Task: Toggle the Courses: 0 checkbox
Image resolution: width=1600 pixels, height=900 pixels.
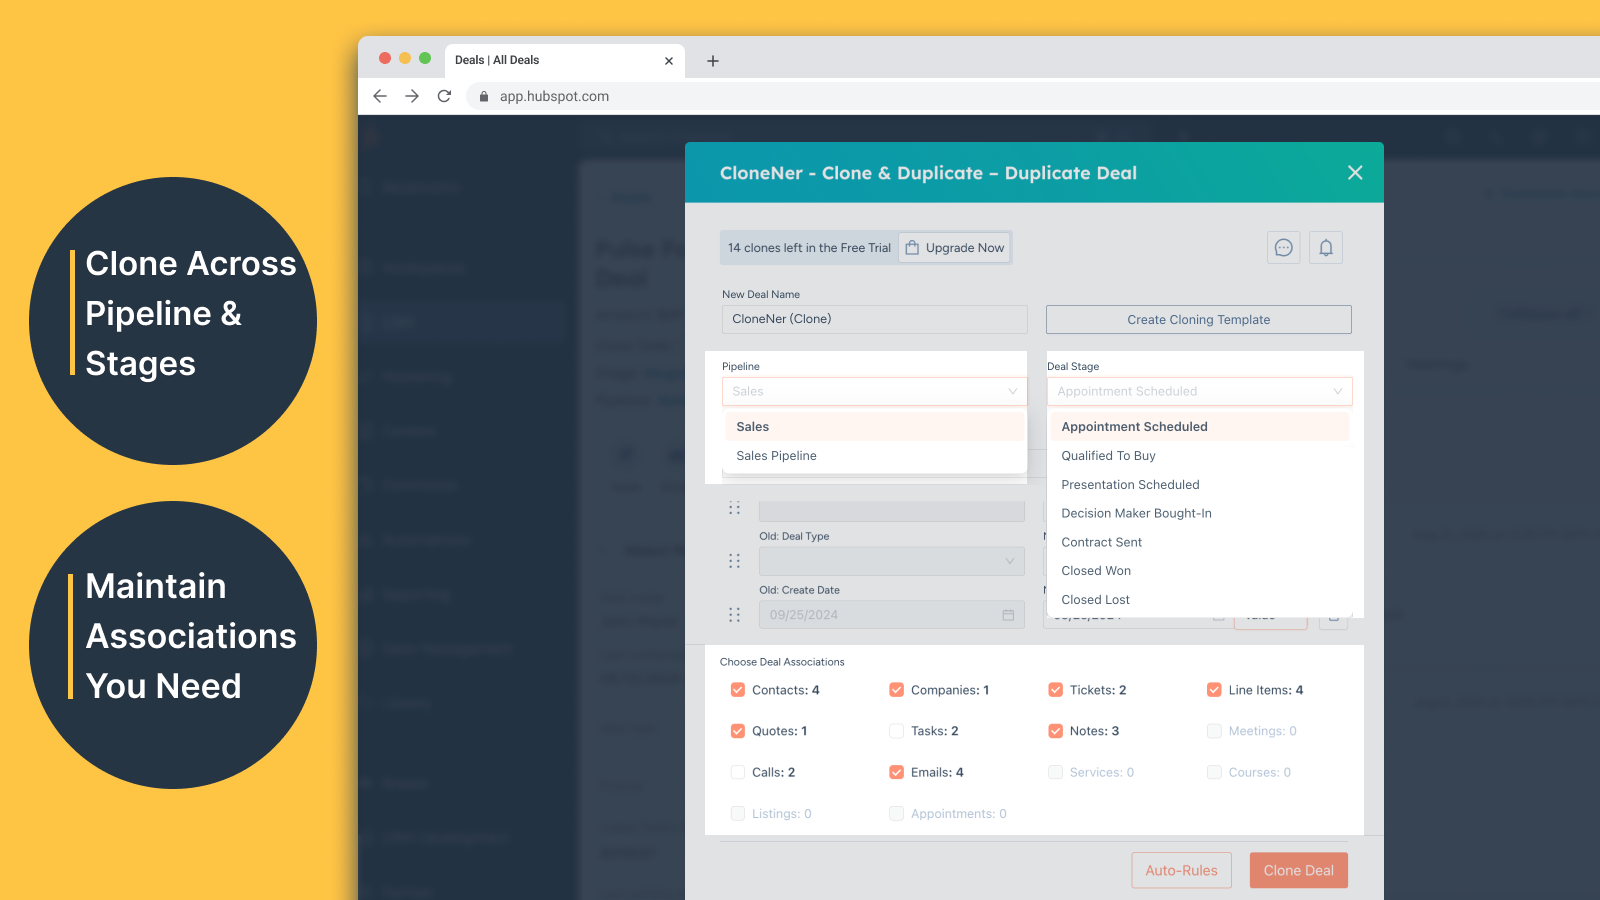Action: click(1214, 772)
